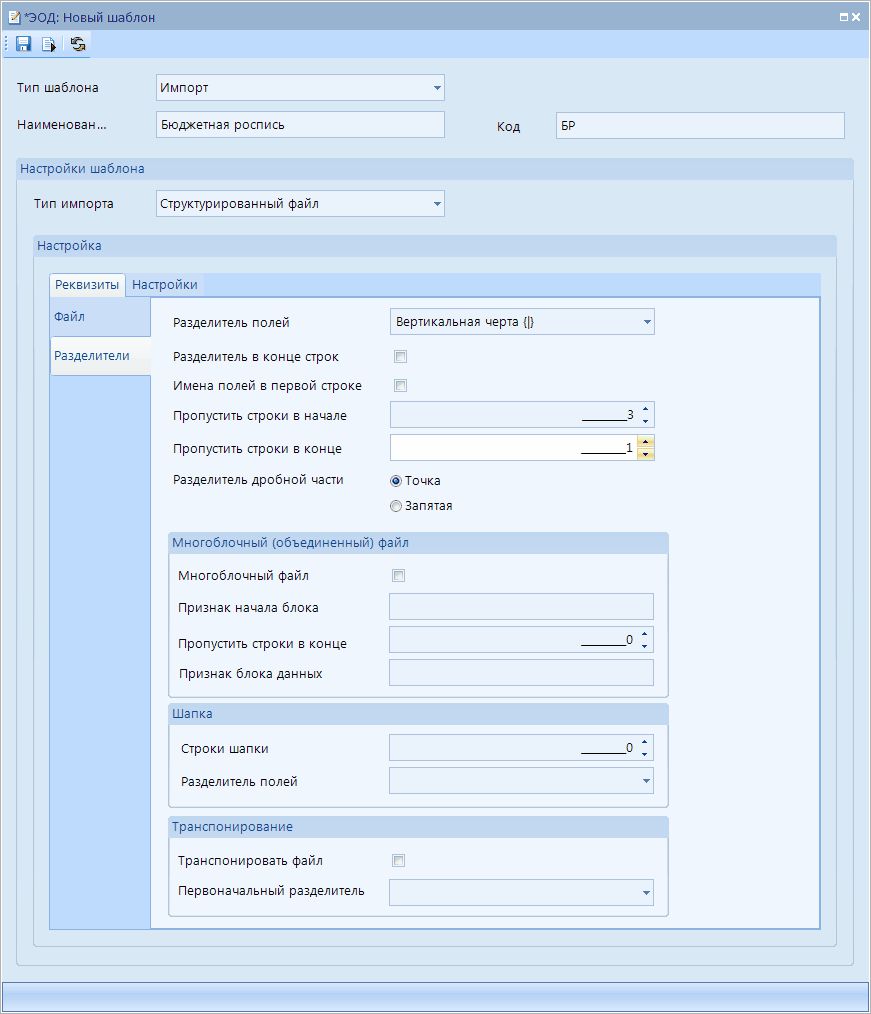Viewport: 871px width, 1014px height.
Task: Switch to the Настройки tab
Action: pos(165,285)
